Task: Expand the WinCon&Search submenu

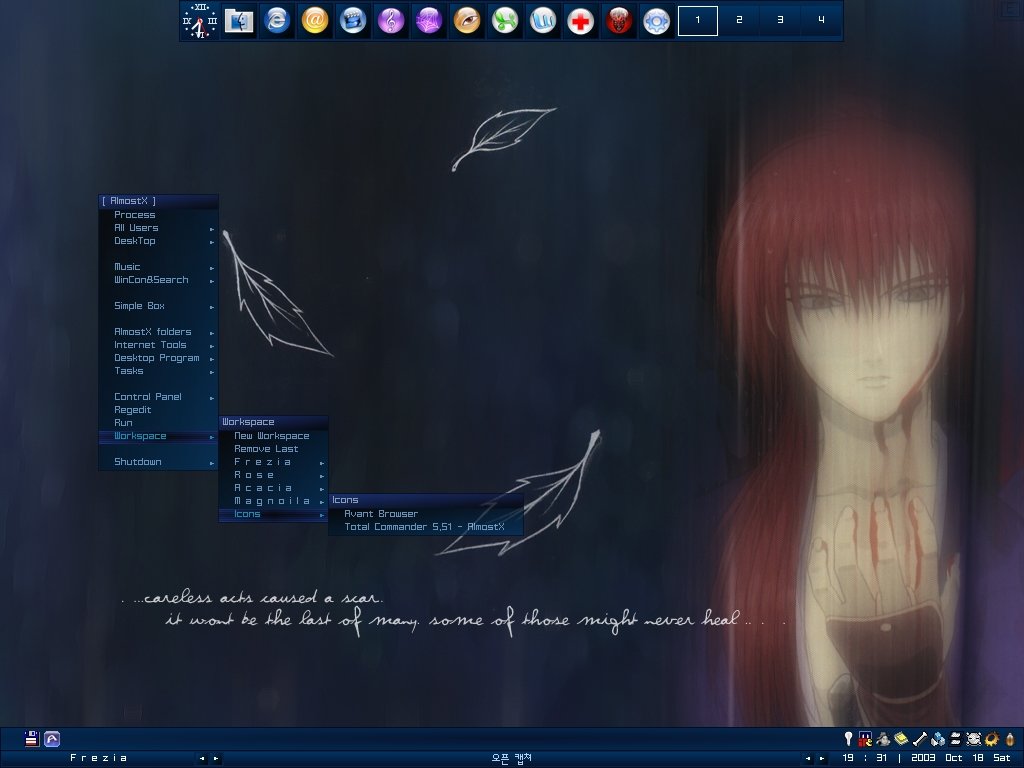Action: [x=159, y=280]
